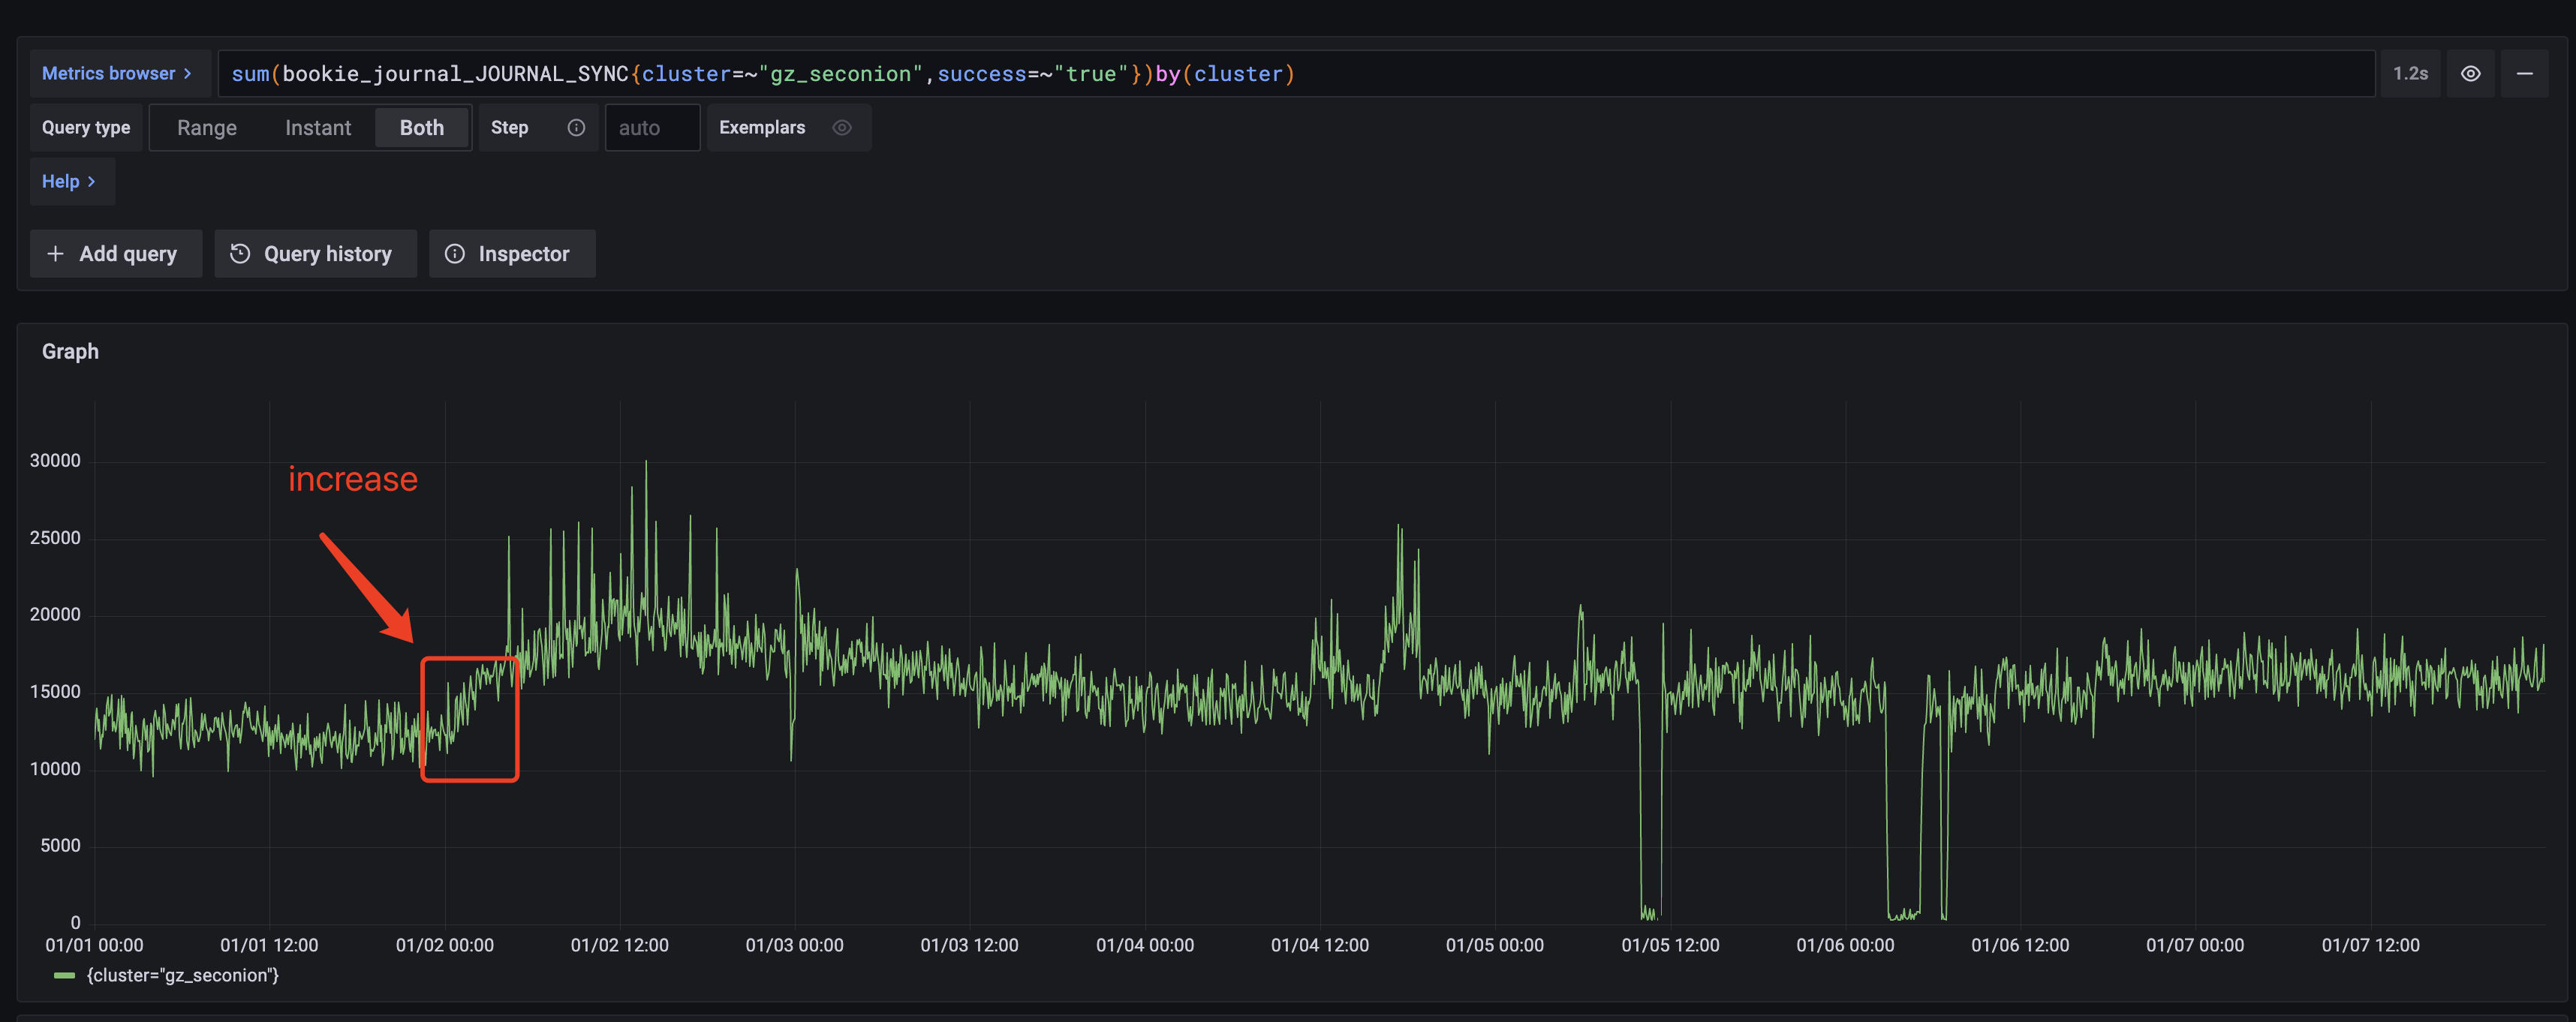The image size is (2576, 1022).
Task: Click the gz_seconion legend series label
Action: 183,976
